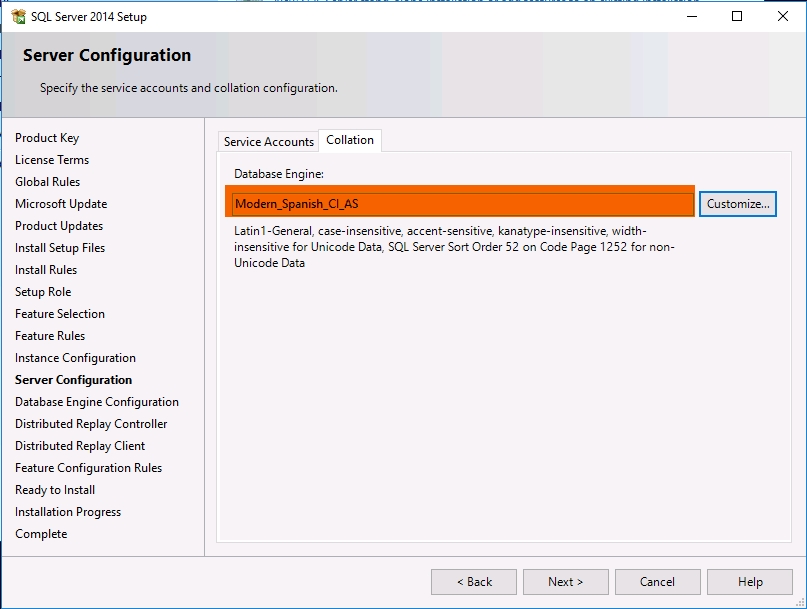Minimize the setup window
The height and width of the screenshot is (609, 807).
pos(692,16)
